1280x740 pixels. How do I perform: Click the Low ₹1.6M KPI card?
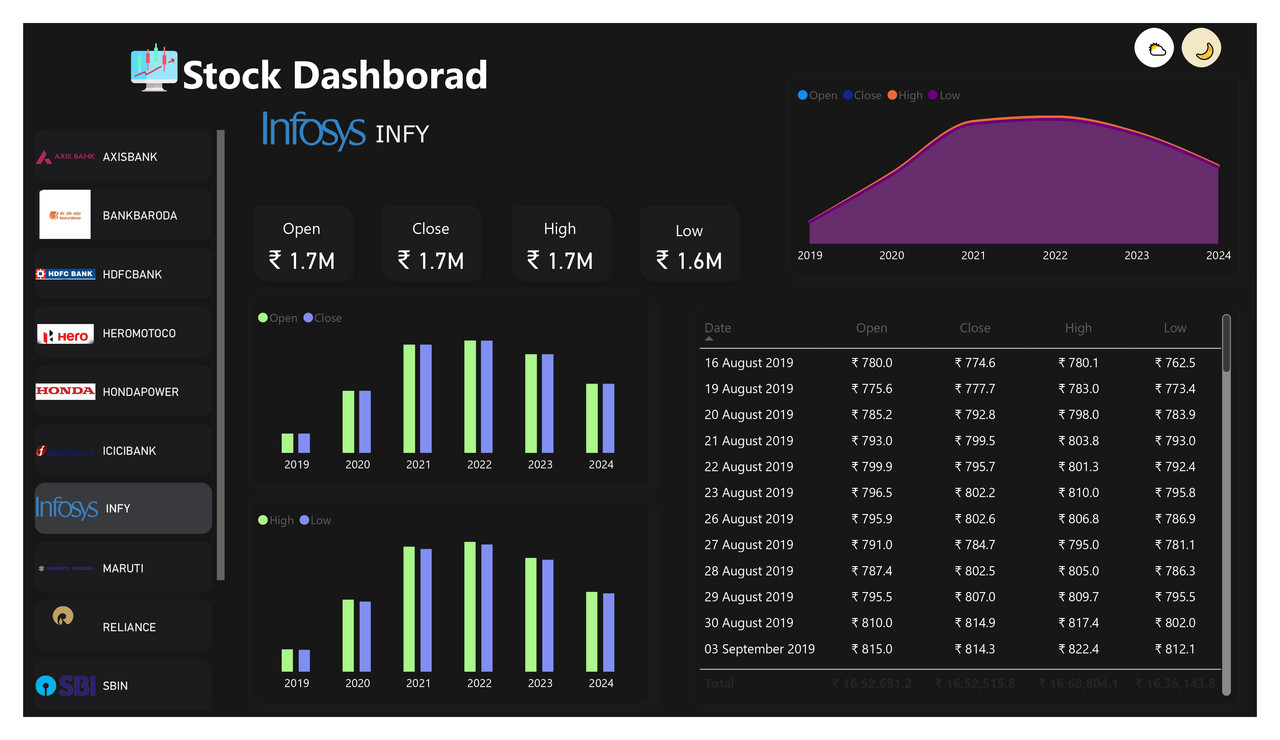689,243
